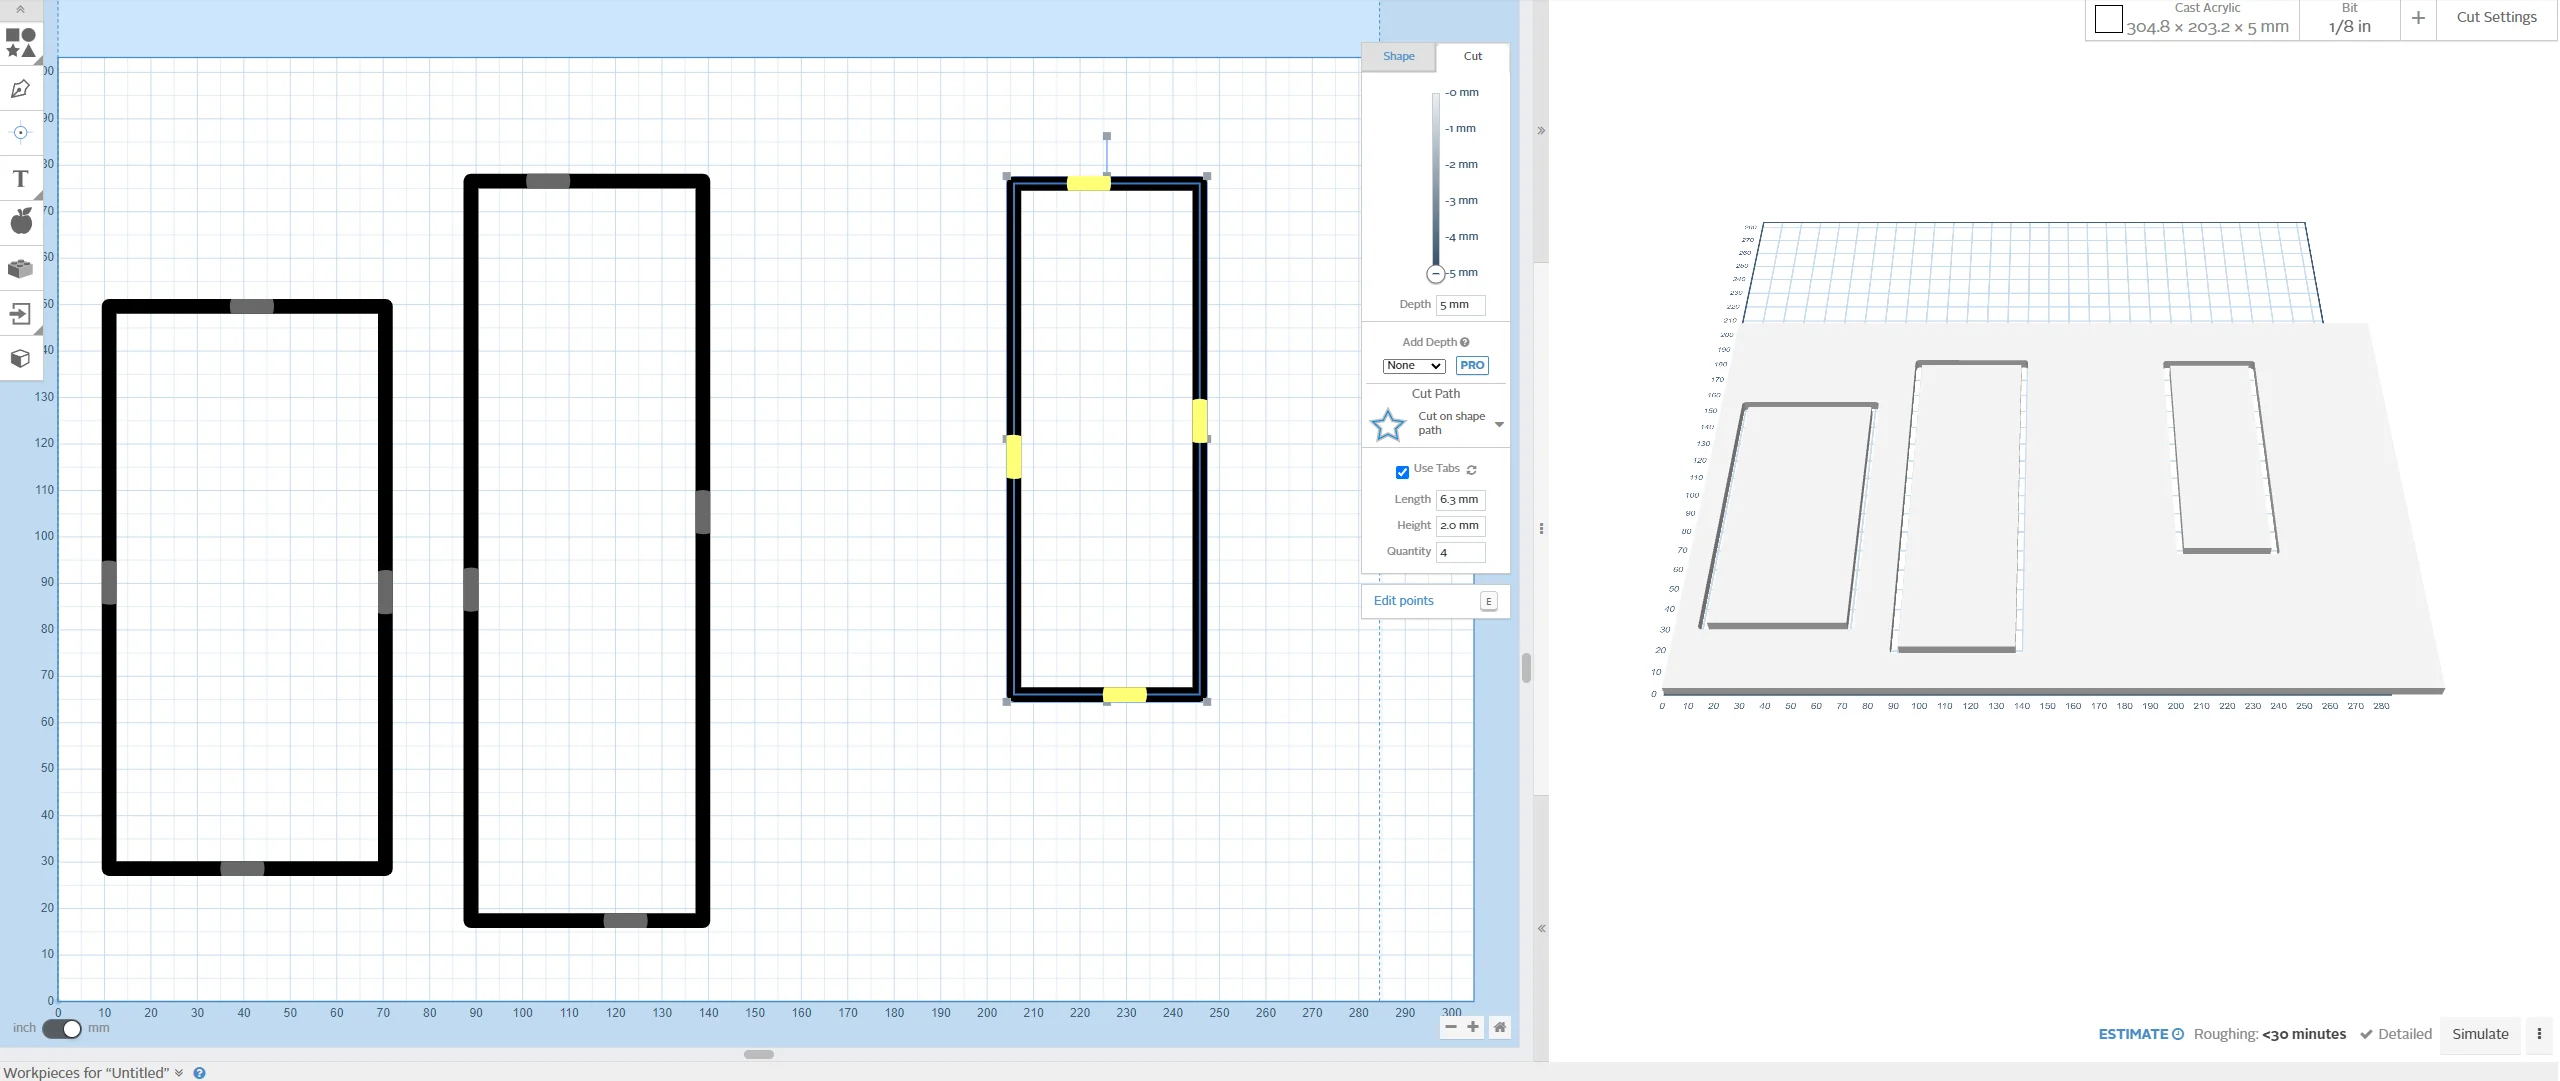2560x1081 pixels.
Task: Reset canvas view with home icon
Action: [1499, 1027]
